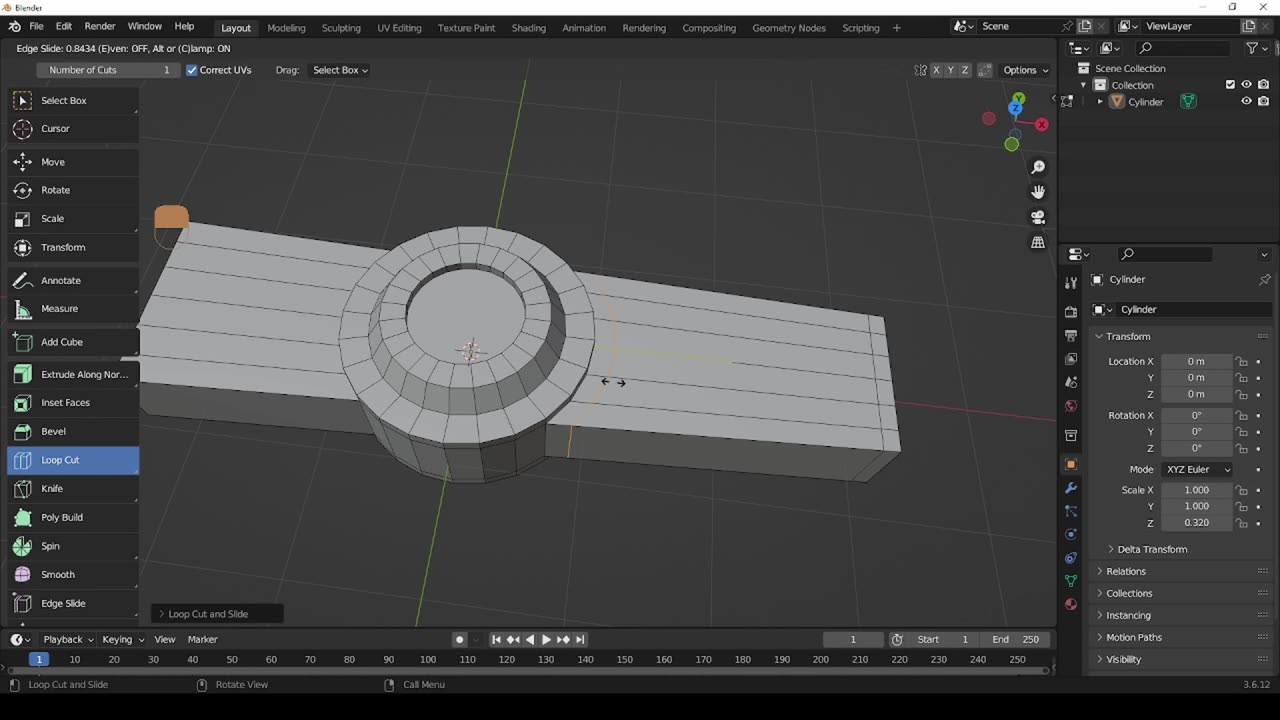Viewport: 1280px width, 720px height.
Task: Click the Scale Z value field
Action: click(1196, 523)
